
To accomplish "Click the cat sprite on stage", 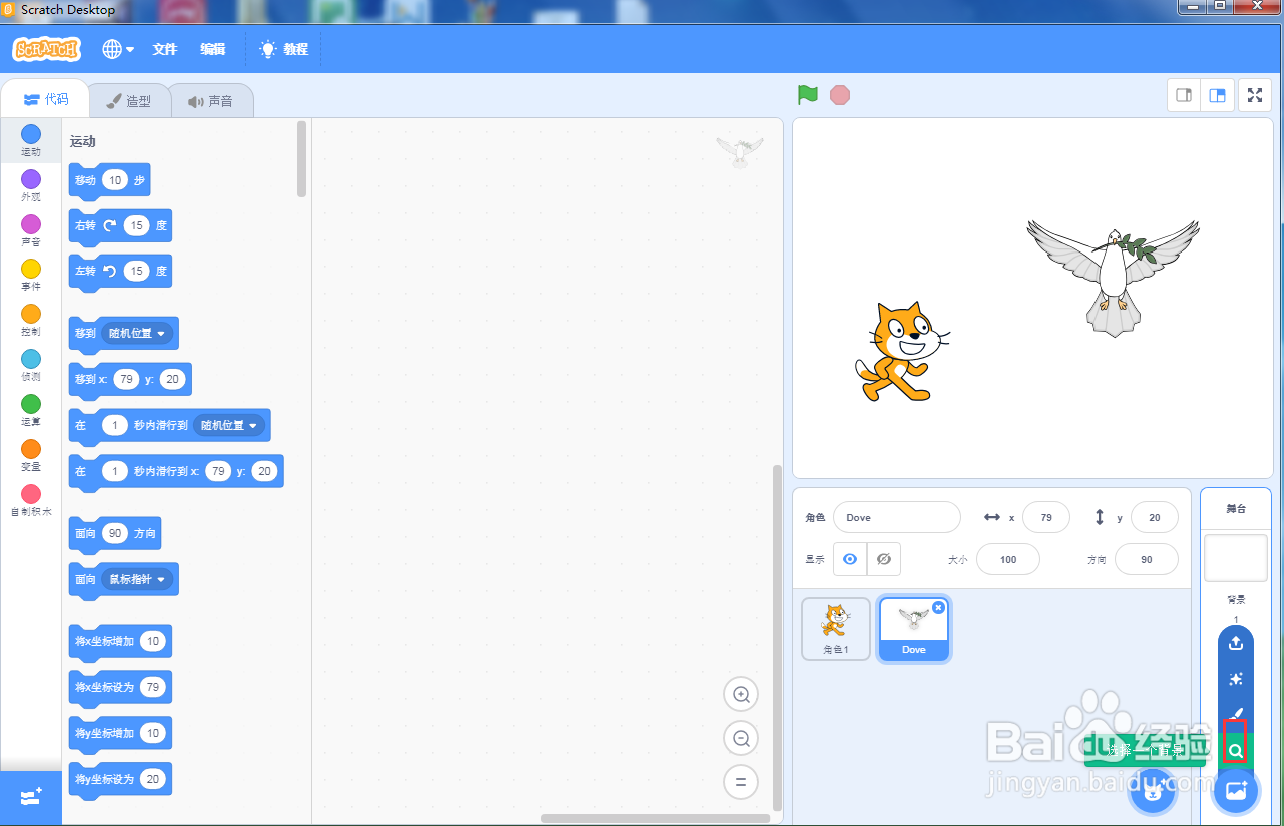I will [x=902, y=352].
